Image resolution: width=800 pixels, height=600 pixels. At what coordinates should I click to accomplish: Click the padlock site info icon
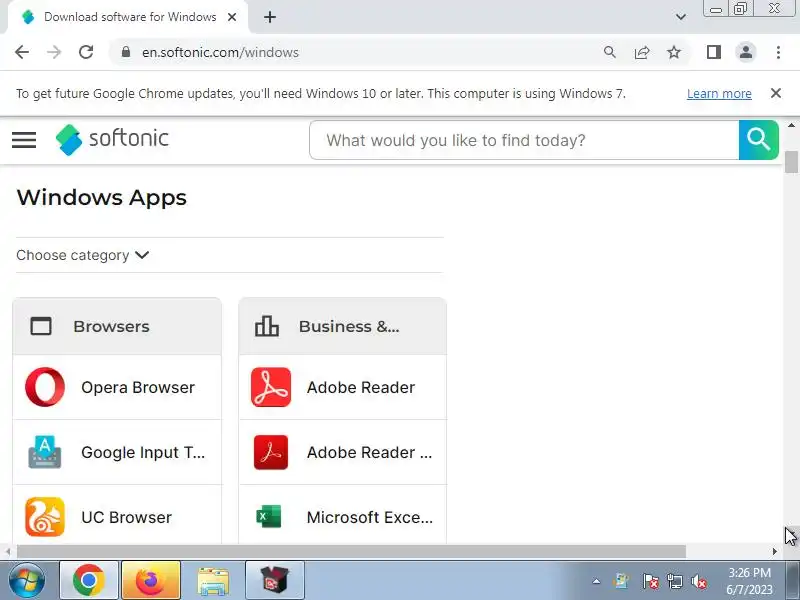tap(126, 52)
